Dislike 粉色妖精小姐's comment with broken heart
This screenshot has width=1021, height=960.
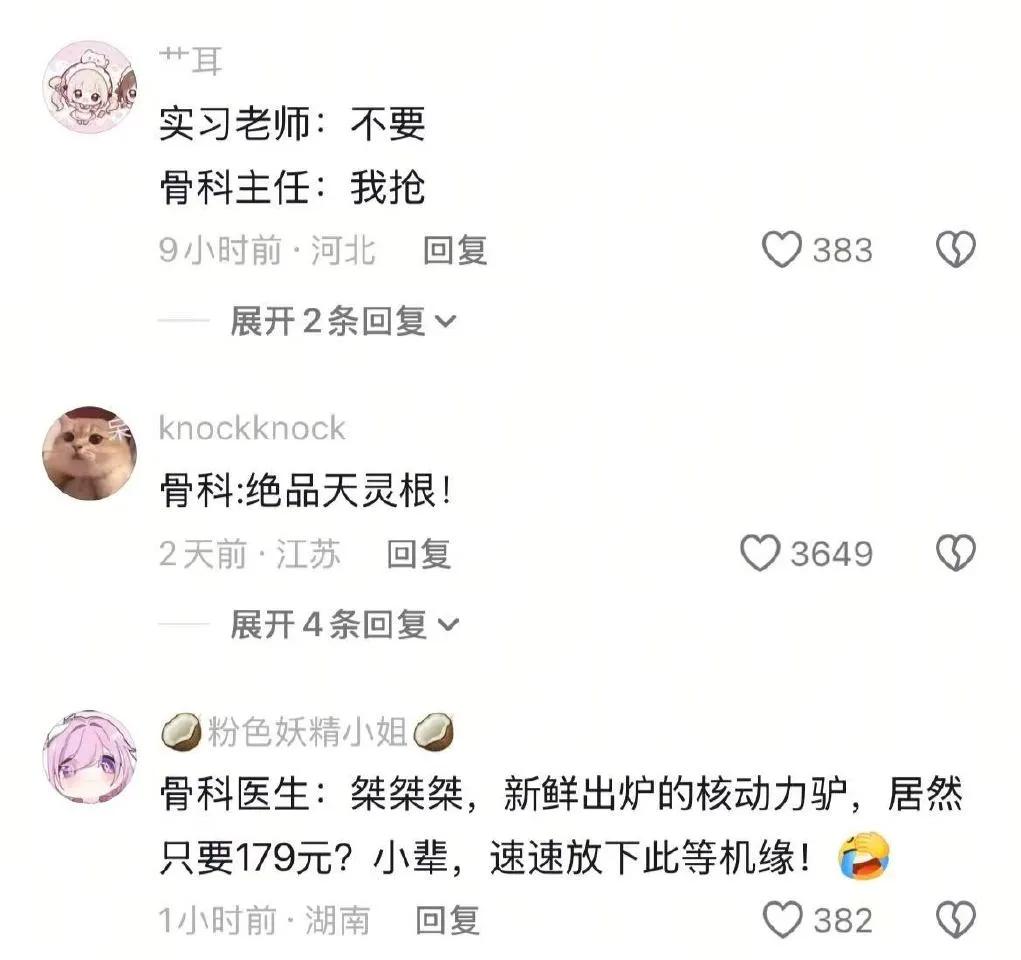(955, 920)
